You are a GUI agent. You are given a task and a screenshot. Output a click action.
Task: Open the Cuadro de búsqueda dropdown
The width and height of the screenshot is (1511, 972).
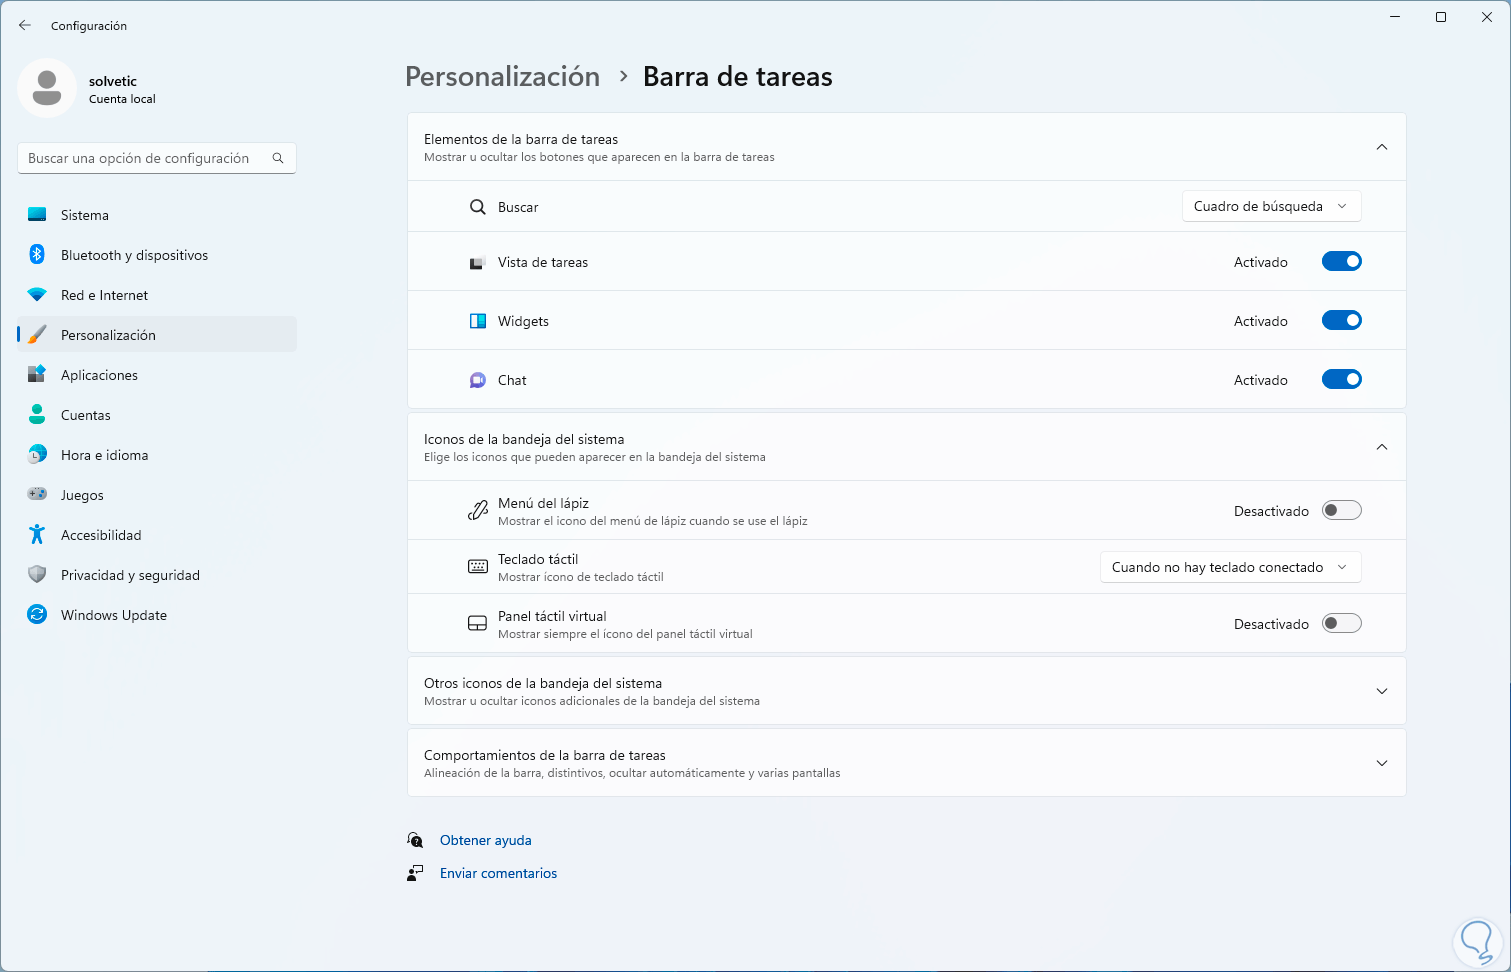tap(1271, 207)
